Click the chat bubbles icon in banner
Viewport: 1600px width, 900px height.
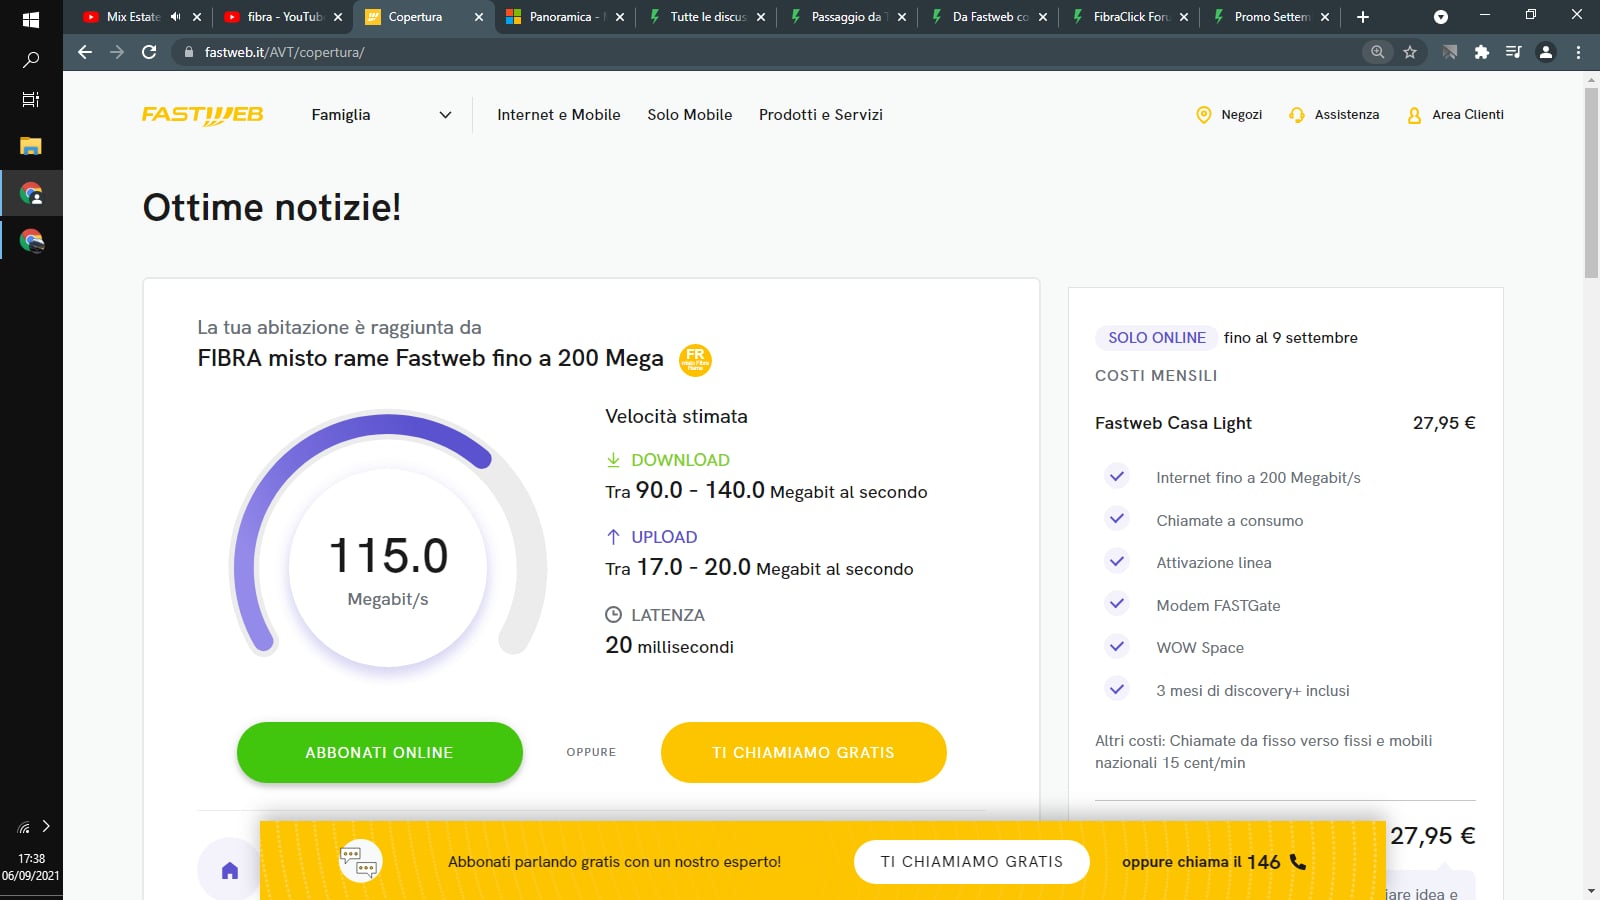click(x=359, y=861)
